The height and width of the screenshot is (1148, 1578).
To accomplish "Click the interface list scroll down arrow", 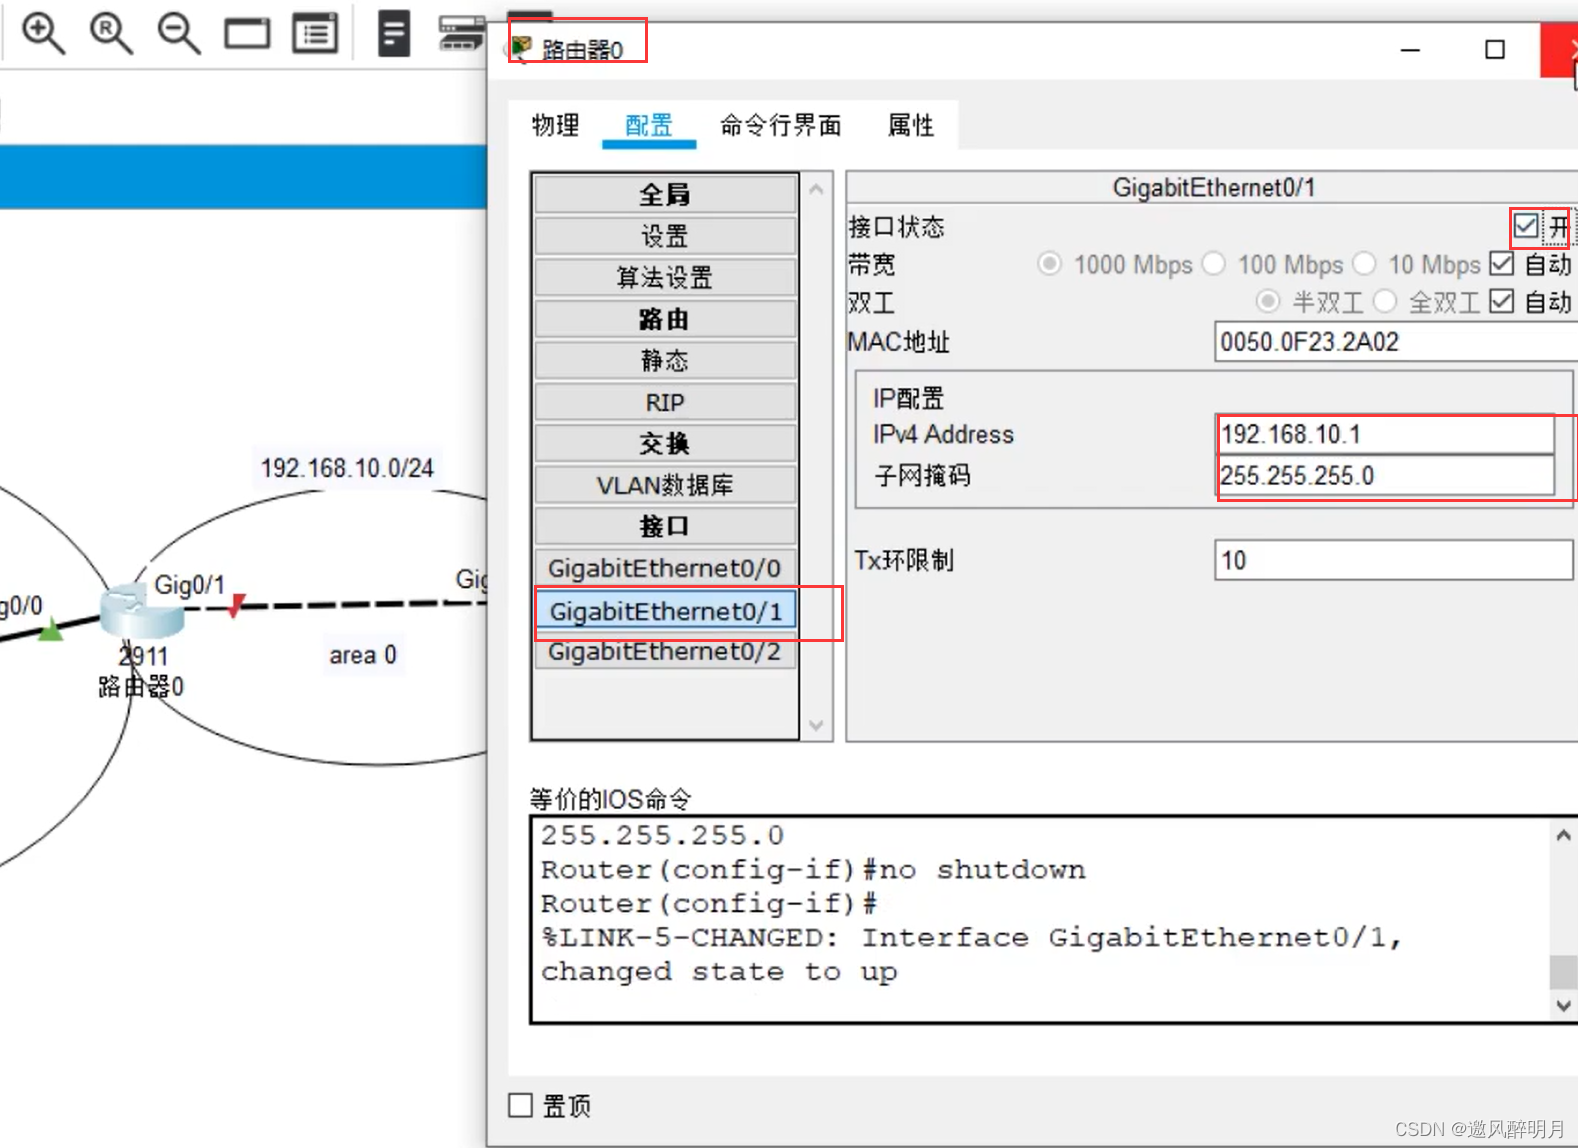I will click(816, 725).
